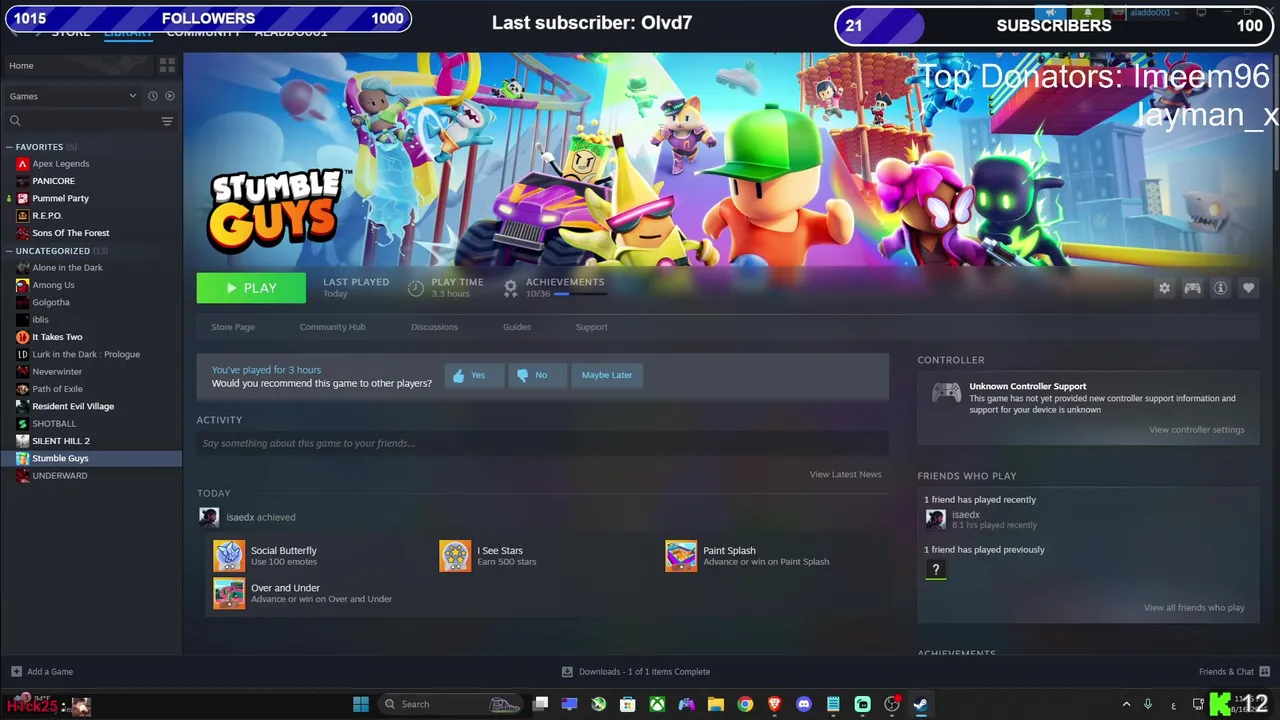Open the Support tab

pyautogui.click(x=591, y=327)
